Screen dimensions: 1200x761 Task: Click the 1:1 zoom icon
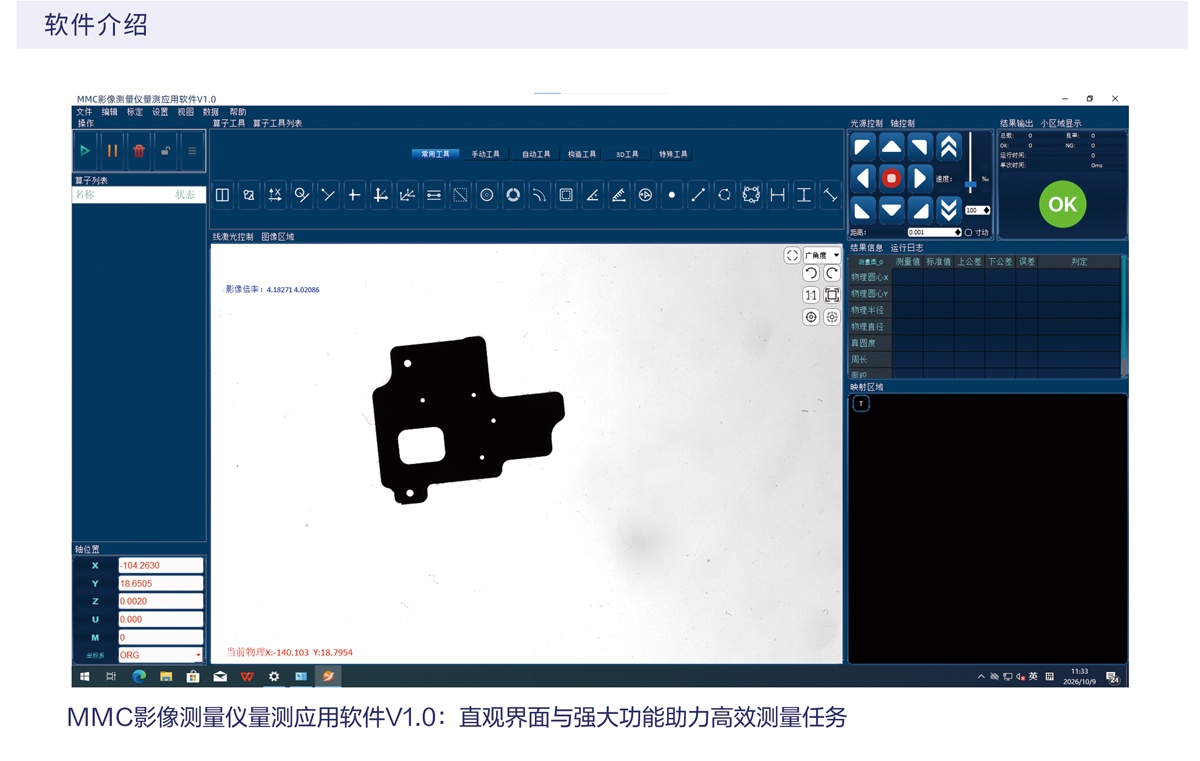click(x=811, y=295)
